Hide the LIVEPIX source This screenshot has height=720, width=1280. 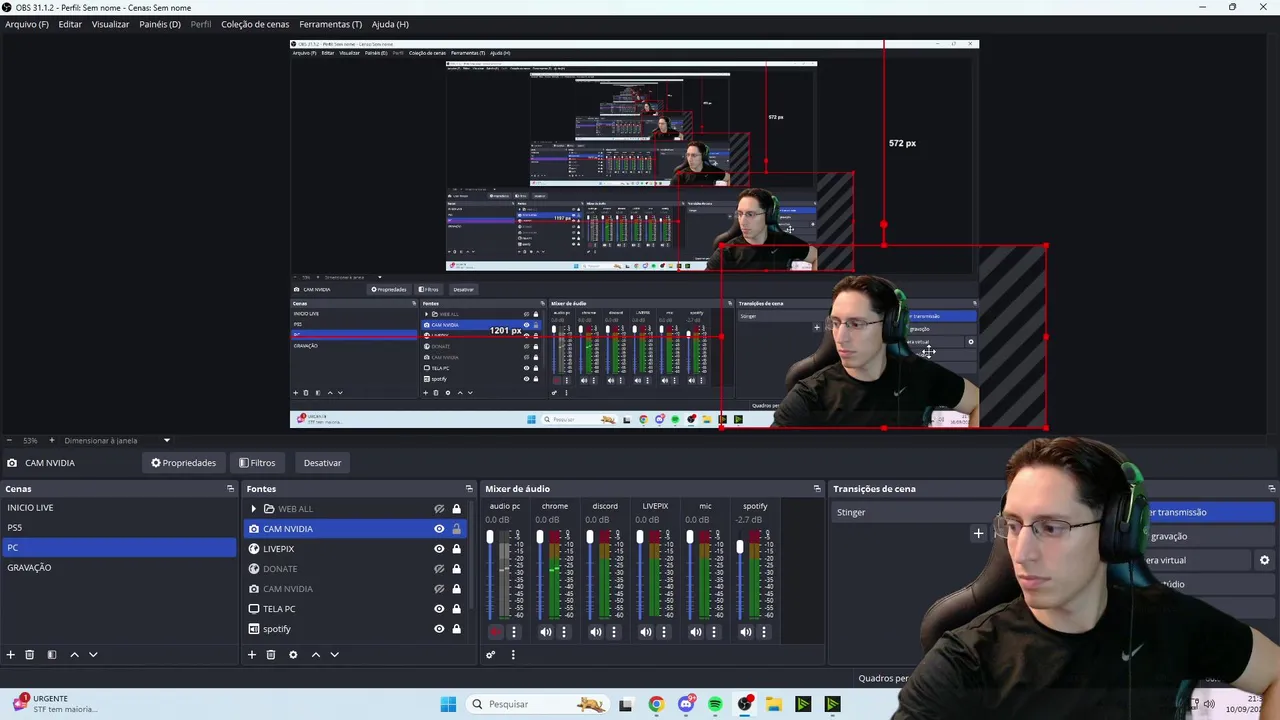[439, 549]
